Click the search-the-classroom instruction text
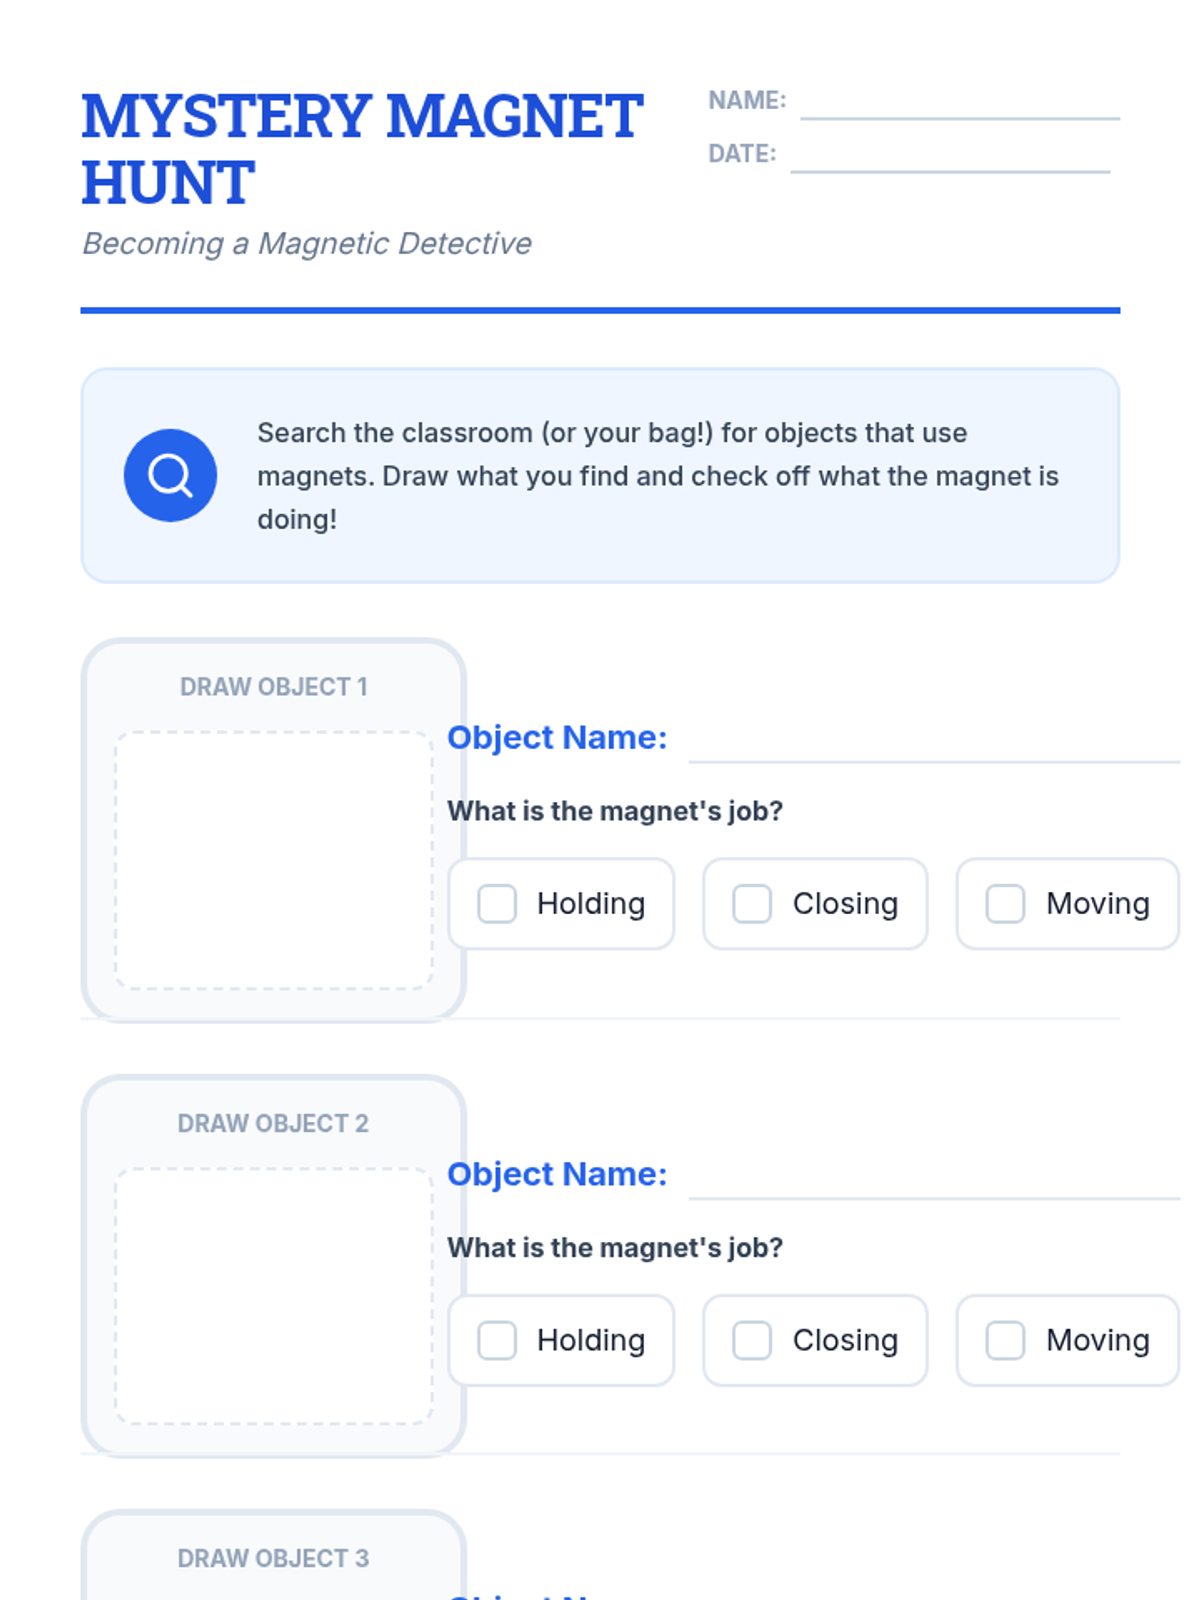The height and width of the screenshot is (1600, 1200). click(x=657, y=476)
